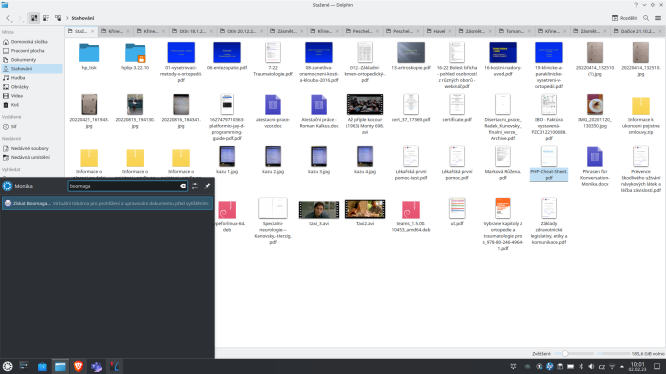This screenshot has height=374, width=666.
Task: Select atestacni-prace-vzor.doc document icon
Action: pyautogui.click(x=273, y=104)
